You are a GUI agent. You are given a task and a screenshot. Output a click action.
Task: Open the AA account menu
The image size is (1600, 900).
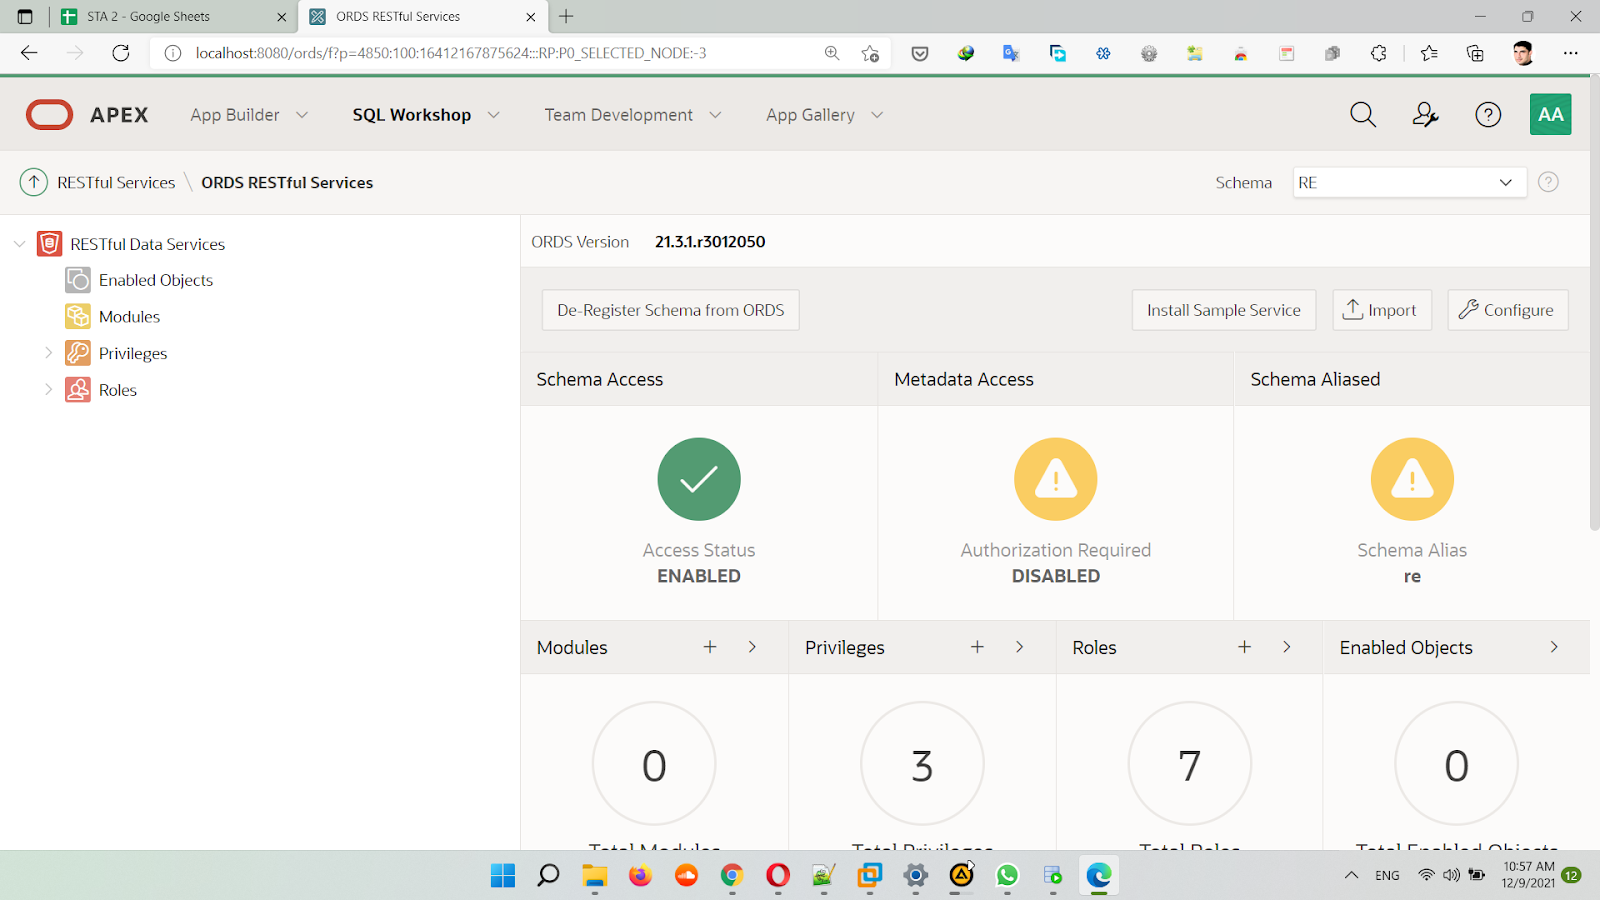(x=1551, y=114)
